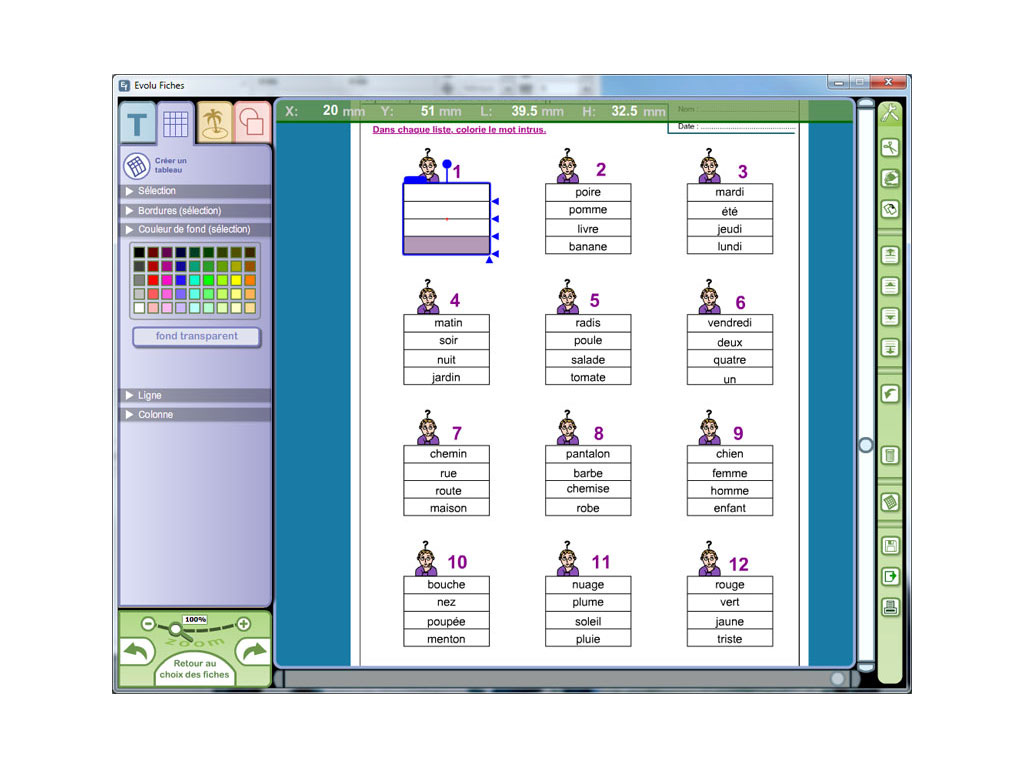Open the wrench and screwdriver tools icon
Viewport: 1024px width, 768px height.
[x=889, y=113]
